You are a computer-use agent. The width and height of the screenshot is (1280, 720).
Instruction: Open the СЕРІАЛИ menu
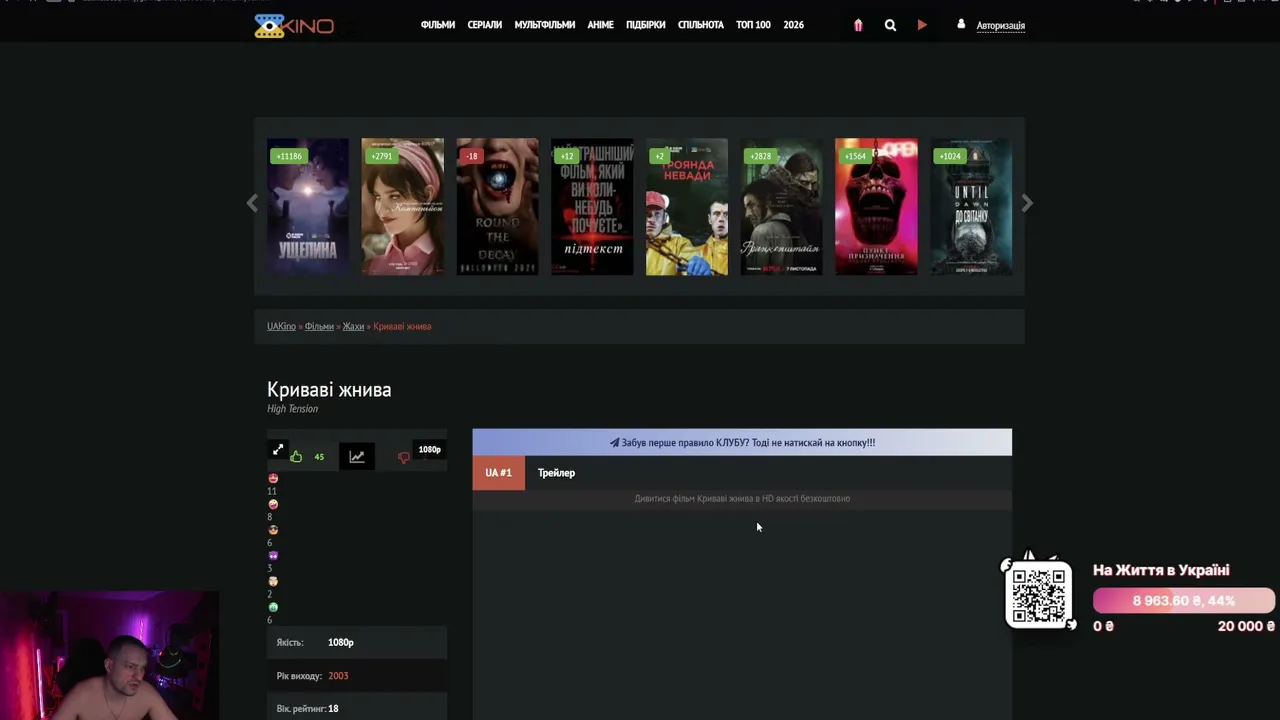[x=485, y=25]
